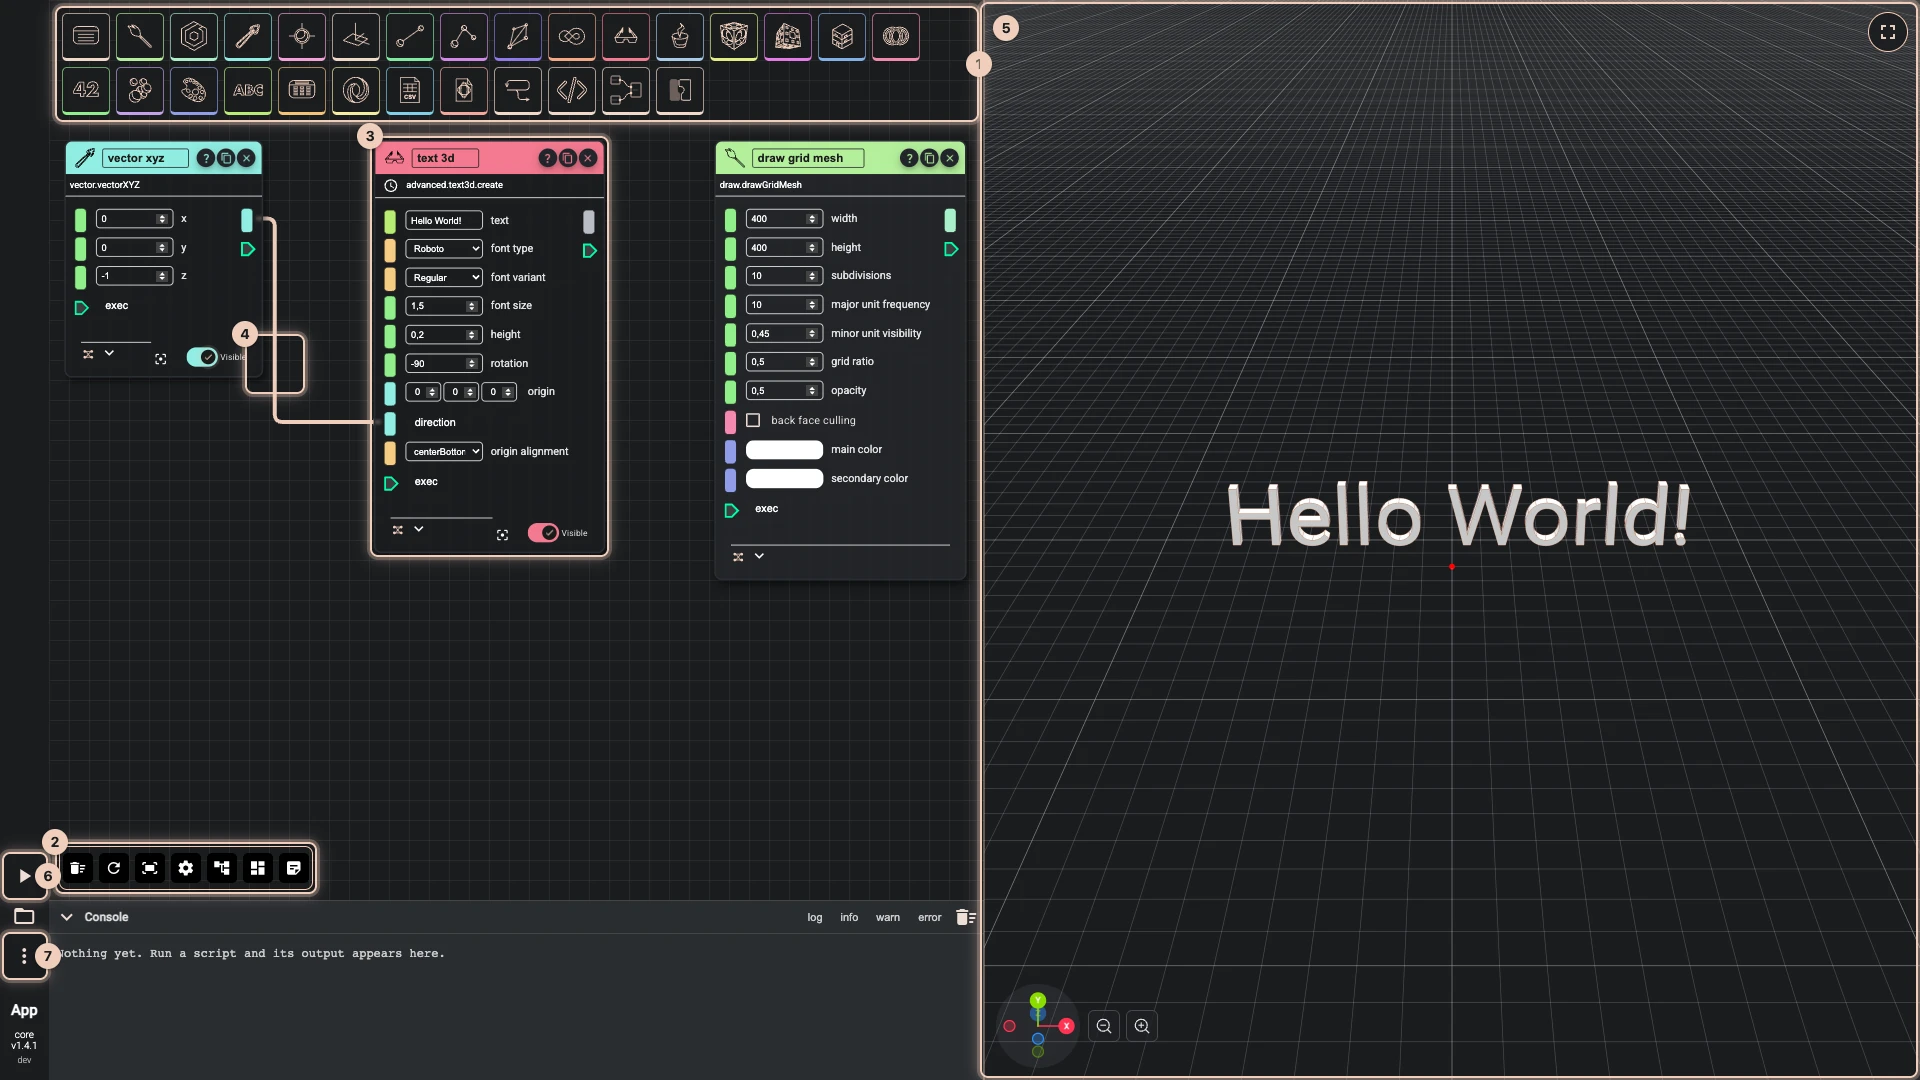Open the CSV file category icon

click(x=410, y=90)
